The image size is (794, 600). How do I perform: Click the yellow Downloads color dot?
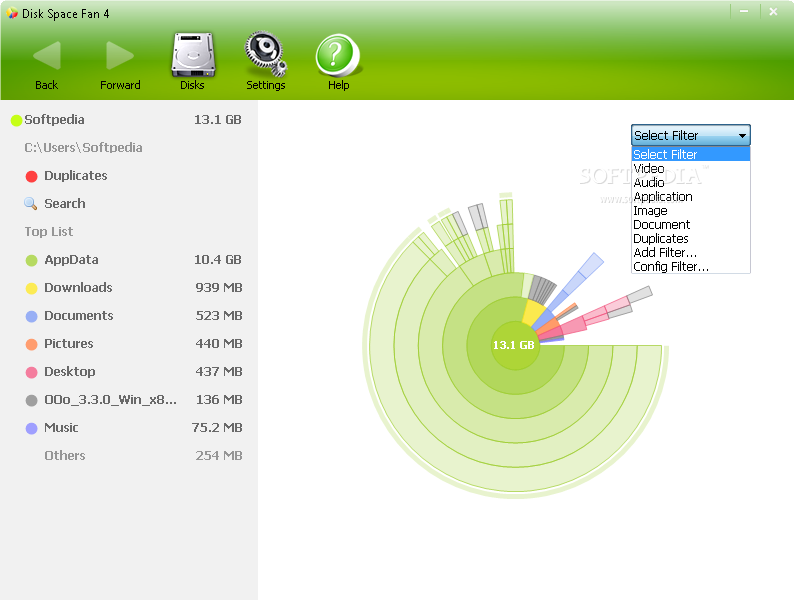click(31, 288)
